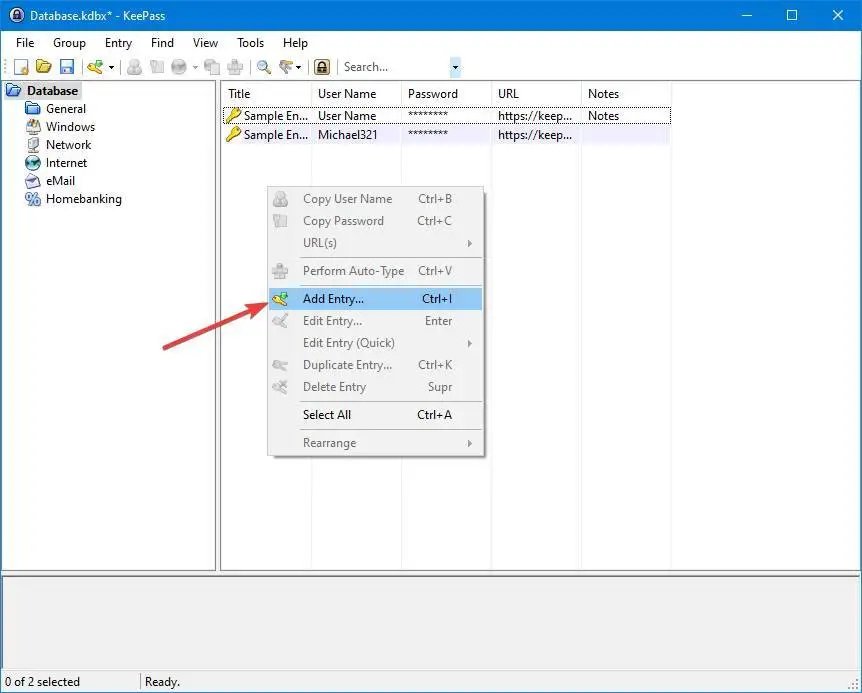
Task: Expand the URL(s) submenu
Action: point(375,243)
